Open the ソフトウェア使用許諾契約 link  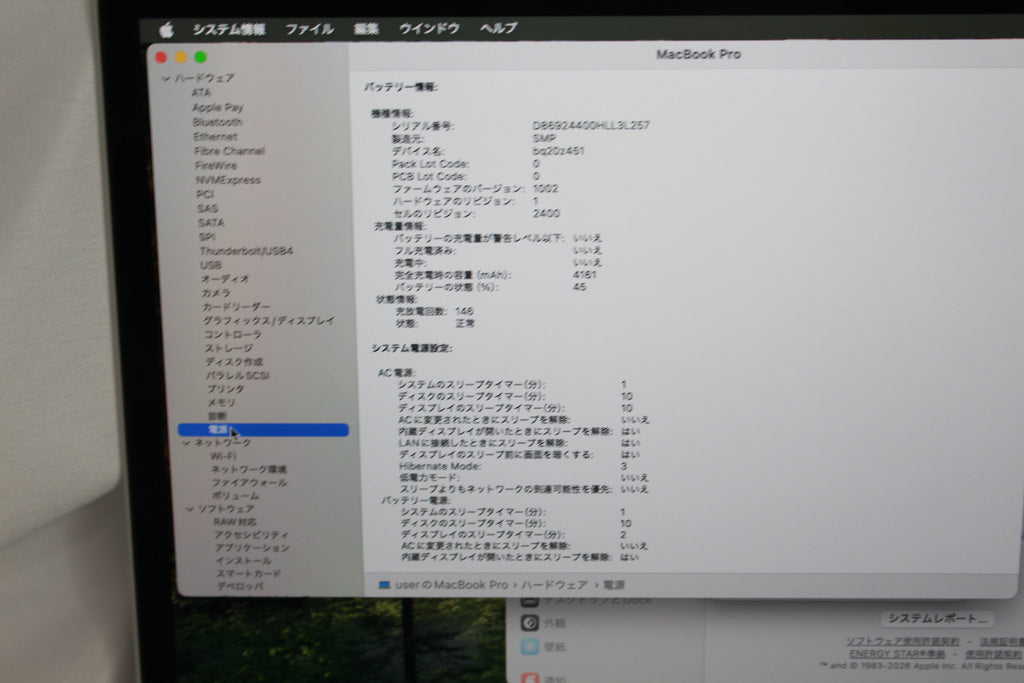tap(902, 641)
